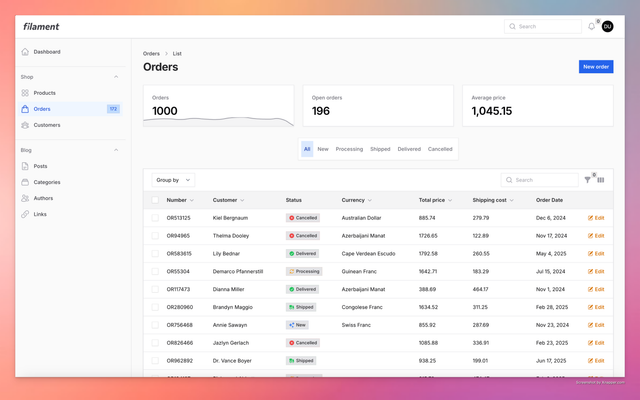Click Delivered status badge of Lily Bednar
640x400 pixels.
pos(302,253)
